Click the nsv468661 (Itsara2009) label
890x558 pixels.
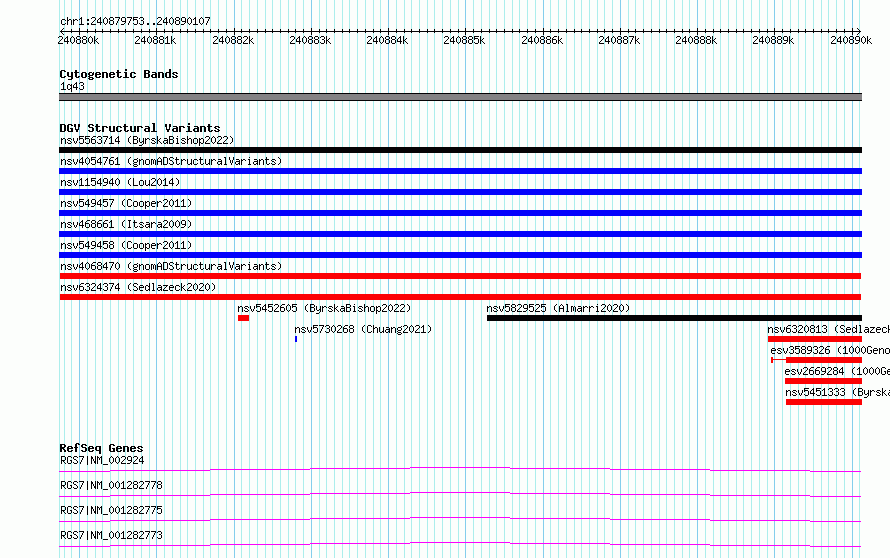(126, 224)
